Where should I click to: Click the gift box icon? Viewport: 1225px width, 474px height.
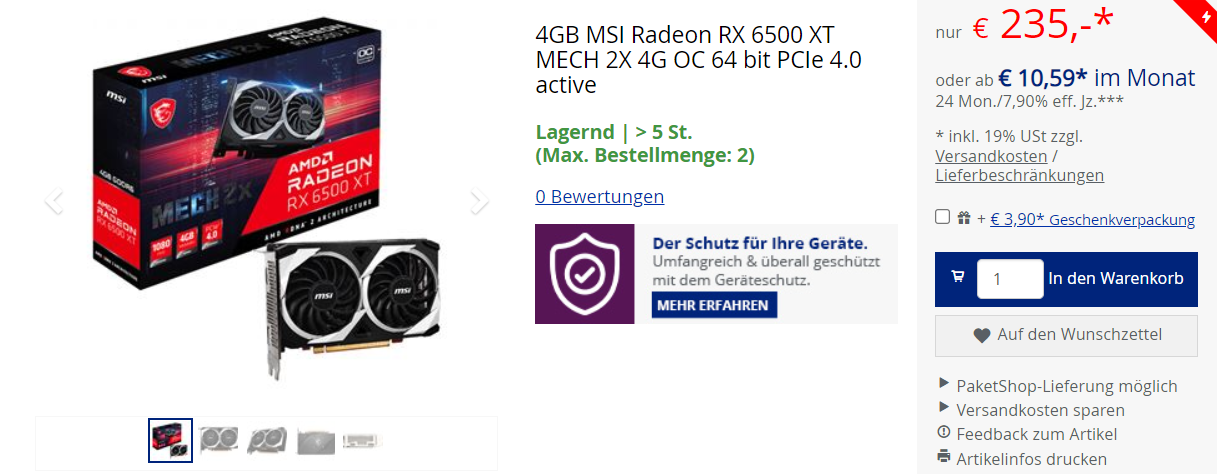click(964, 217)
